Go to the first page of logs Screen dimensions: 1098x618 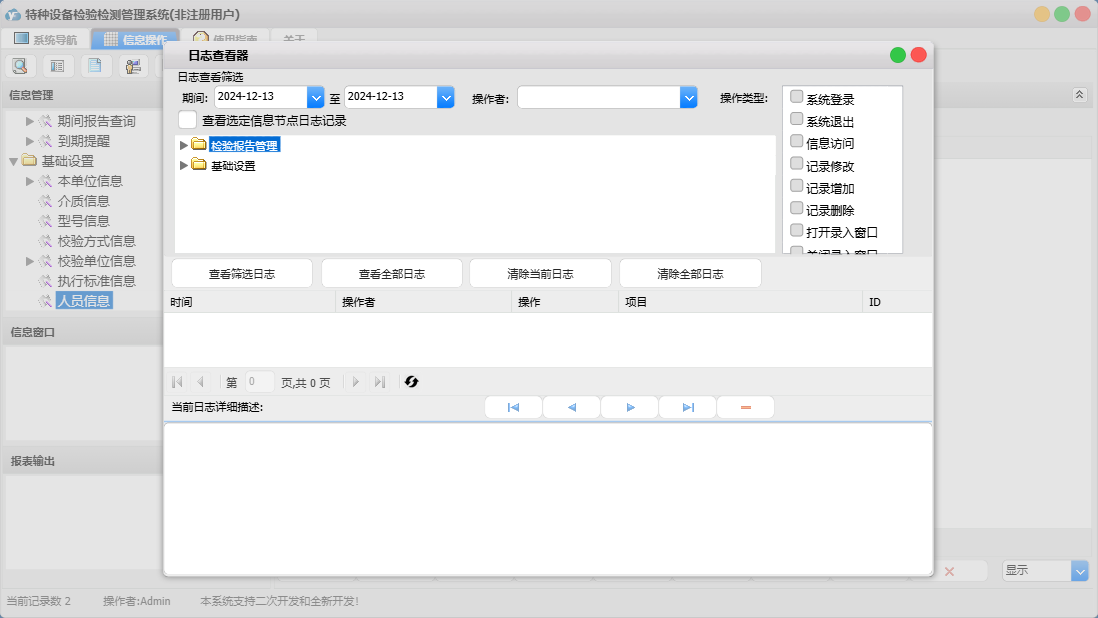pos(177,382)
